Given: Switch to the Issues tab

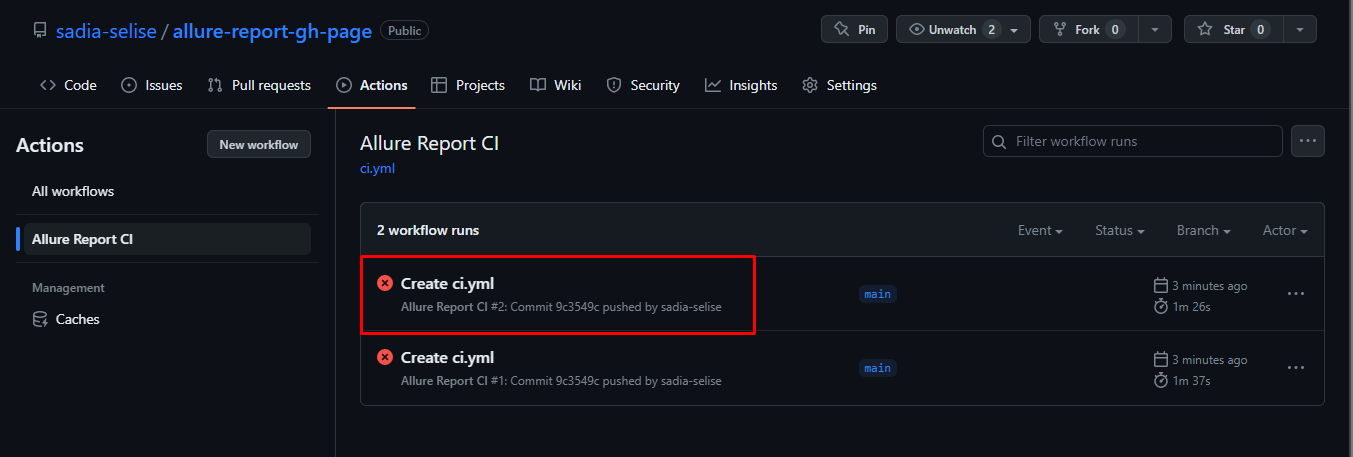Looking at the screenshot, I should click(x=152, y=85).
